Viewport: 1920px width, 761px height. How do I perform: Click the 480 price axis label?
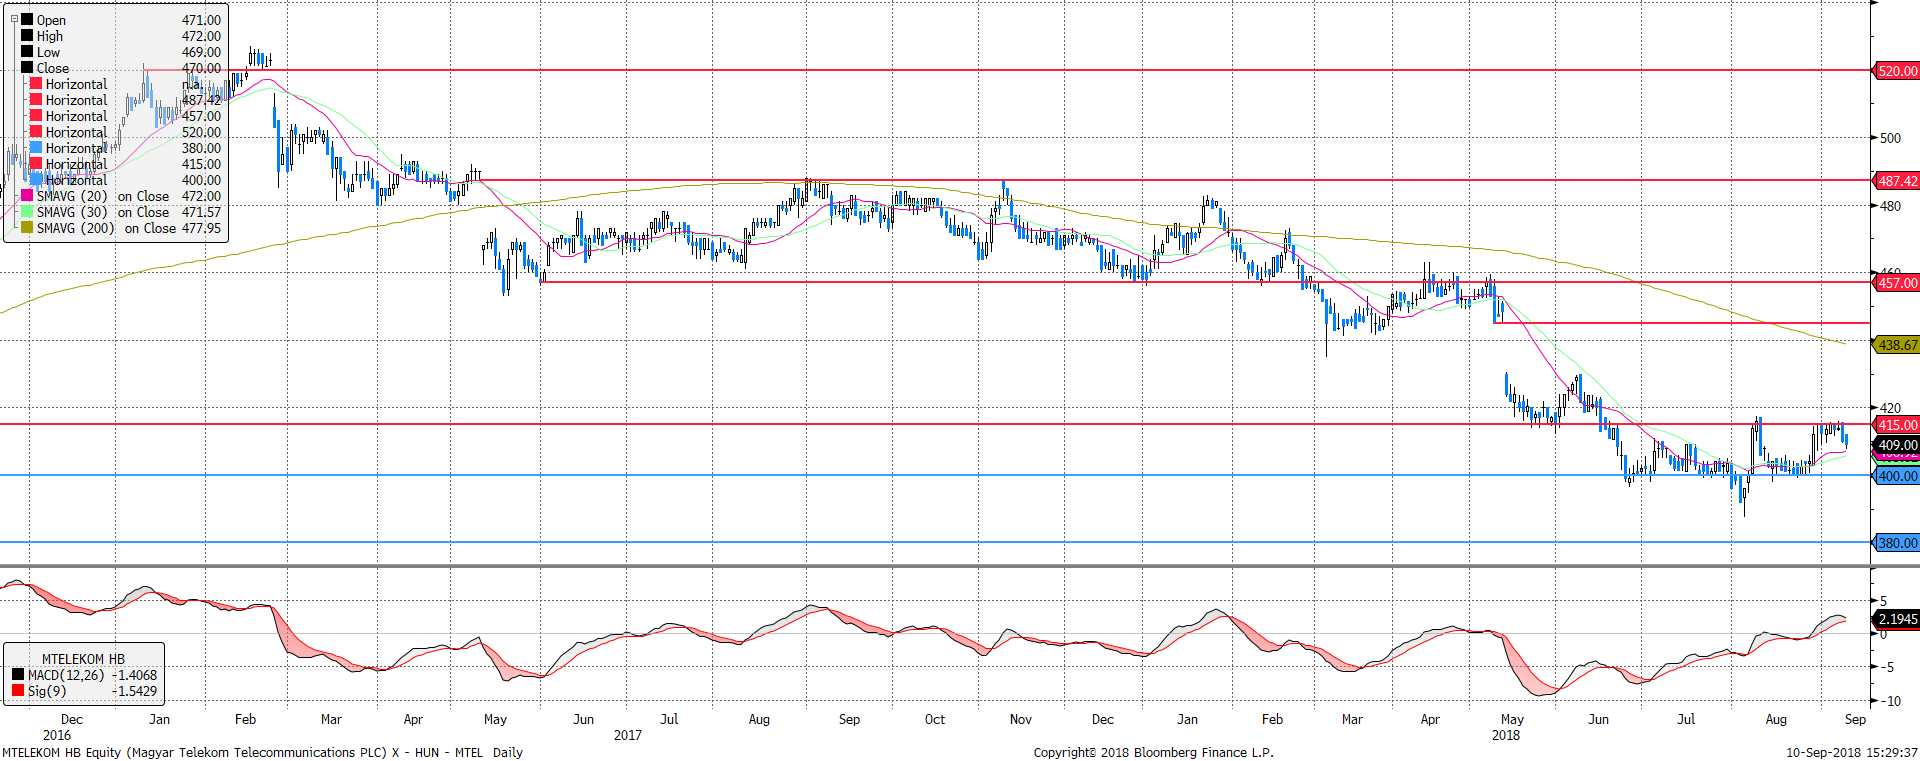1890,206
